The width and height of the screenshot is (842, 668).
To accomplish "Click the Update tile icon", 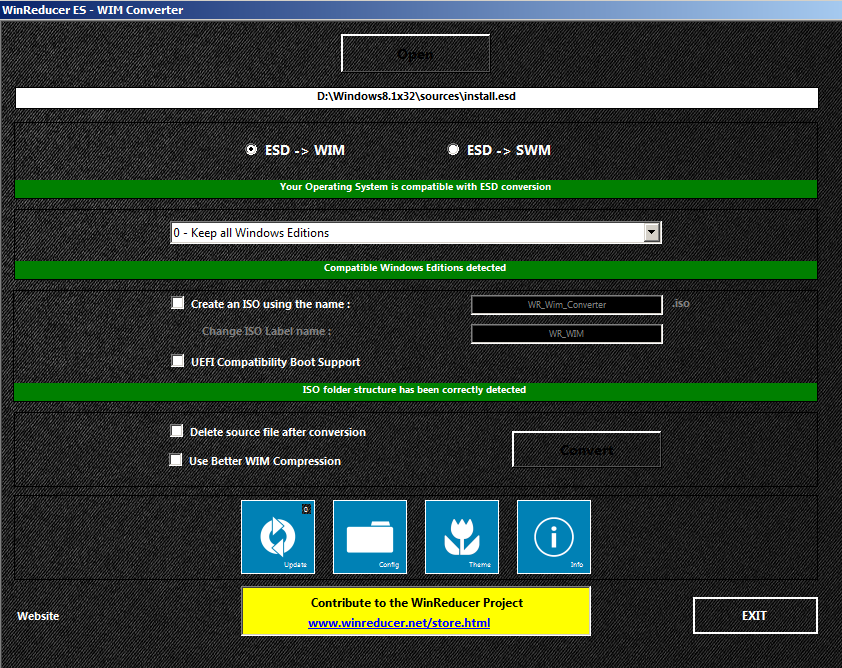I will click(x=278, y=536).
